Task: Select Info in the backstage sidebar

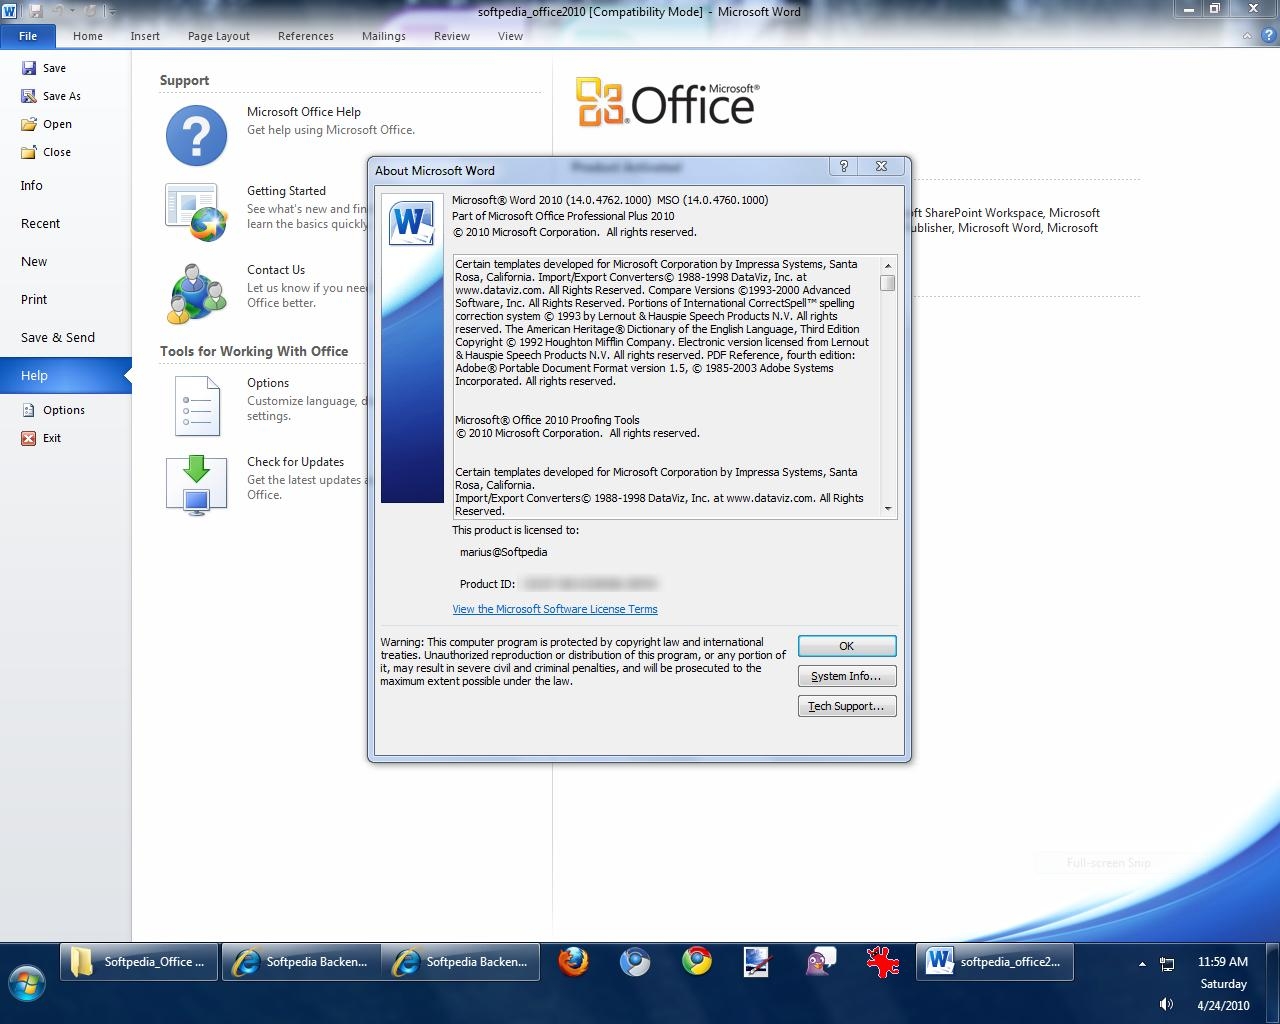Action: click(x=66, y=186)
